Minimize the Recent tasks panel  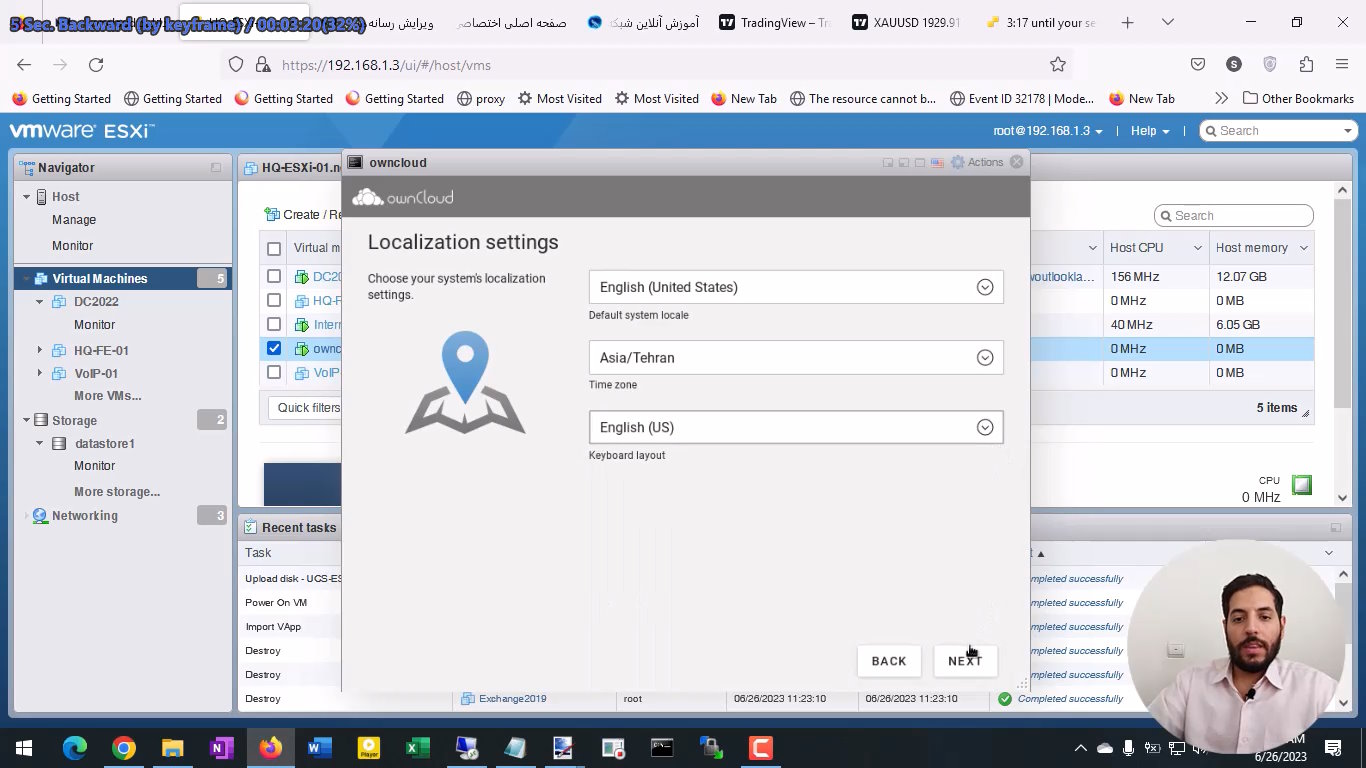(1335, 527)
